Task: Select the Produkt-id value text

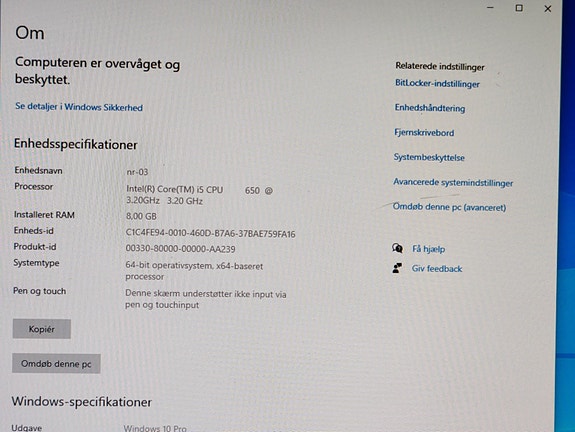Action: (180, 249)
